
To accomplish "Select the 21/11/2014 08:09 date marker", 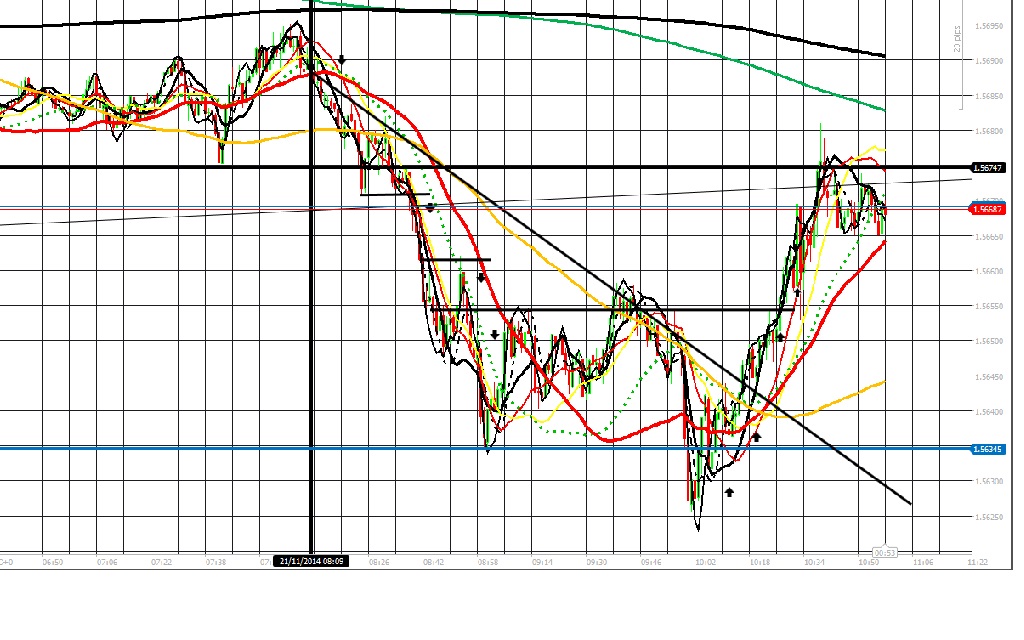I will pos(311,561).
